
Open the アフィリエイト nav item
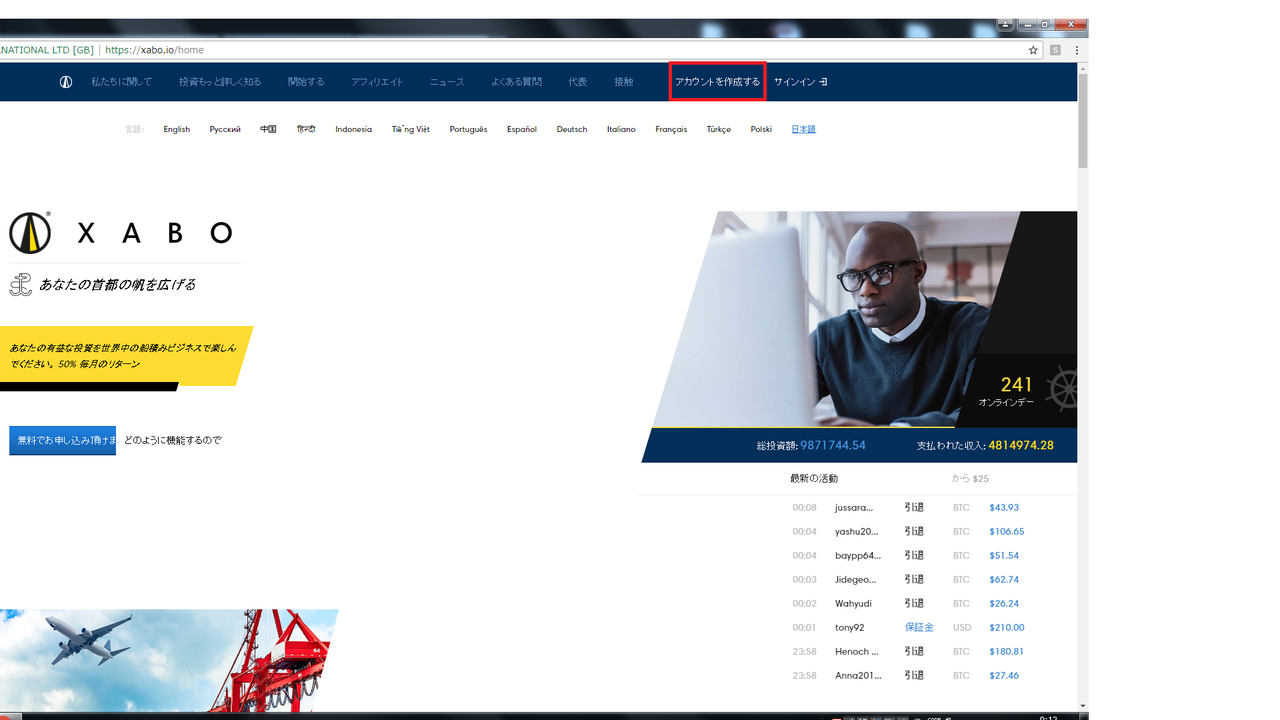(x=377, y=82)
